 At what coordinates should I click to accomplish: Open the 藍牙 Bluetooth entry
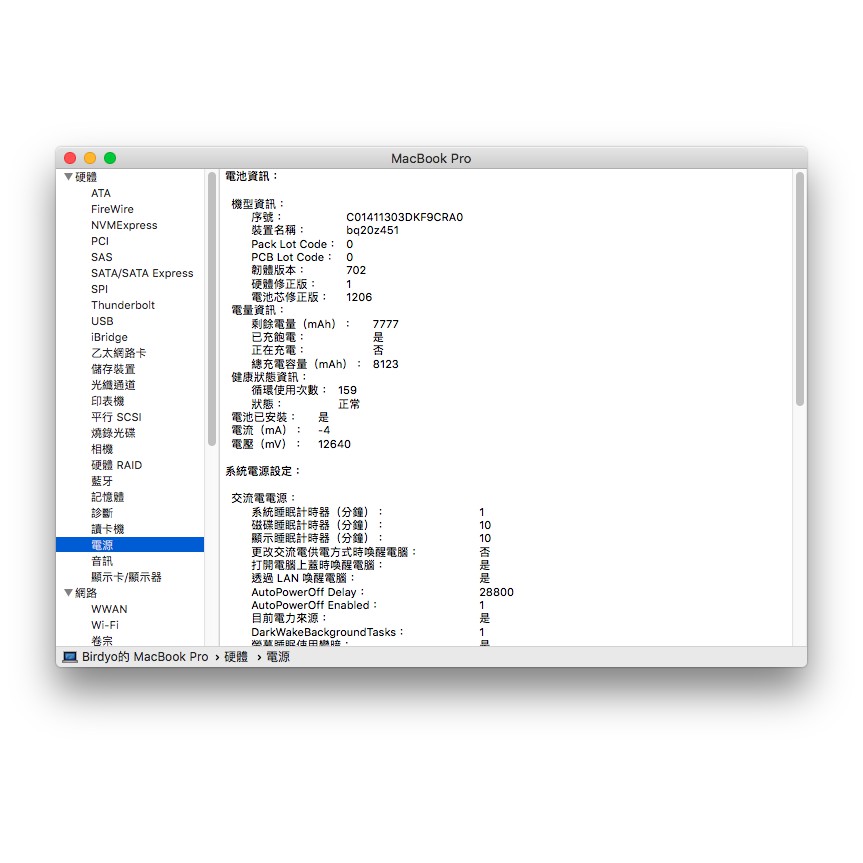click(x=102, y=481)
